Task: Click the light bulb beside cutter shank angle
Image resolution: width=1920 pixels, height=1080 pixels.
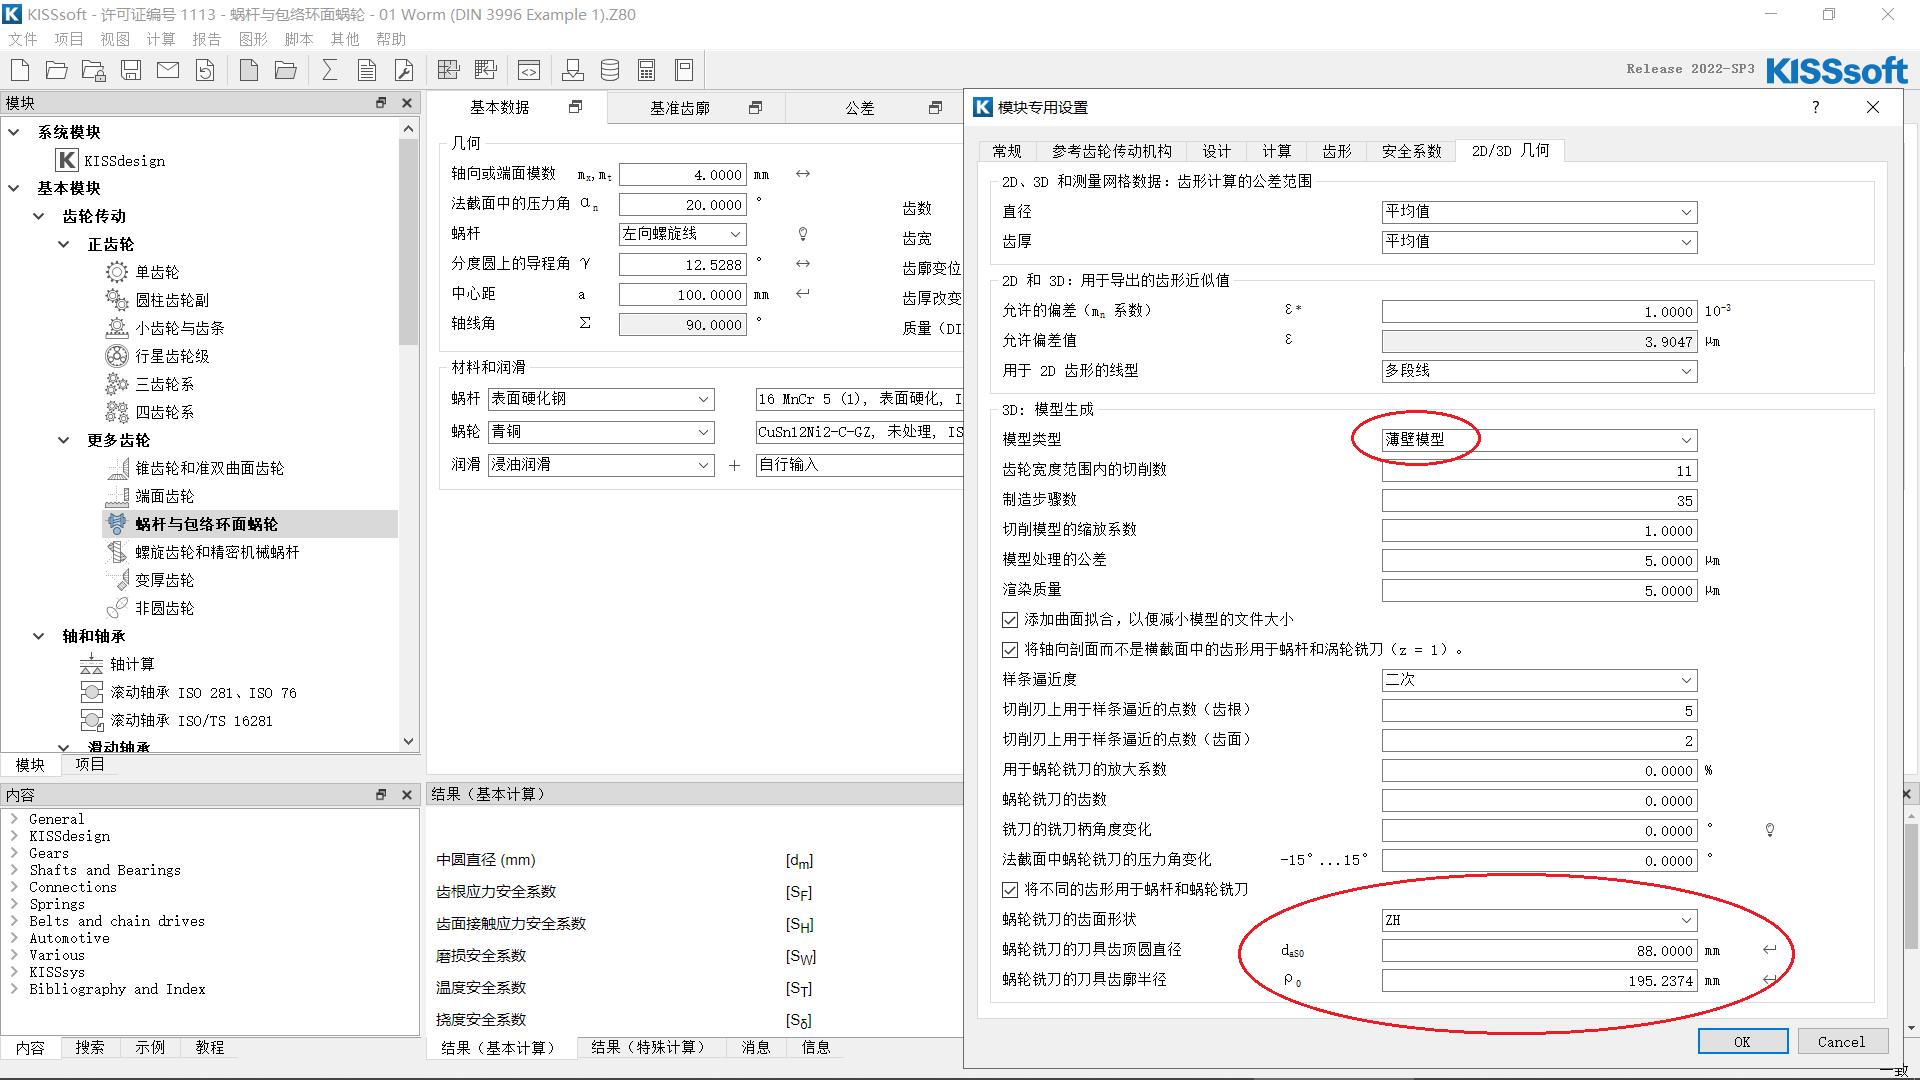Action: (1770, 830)
